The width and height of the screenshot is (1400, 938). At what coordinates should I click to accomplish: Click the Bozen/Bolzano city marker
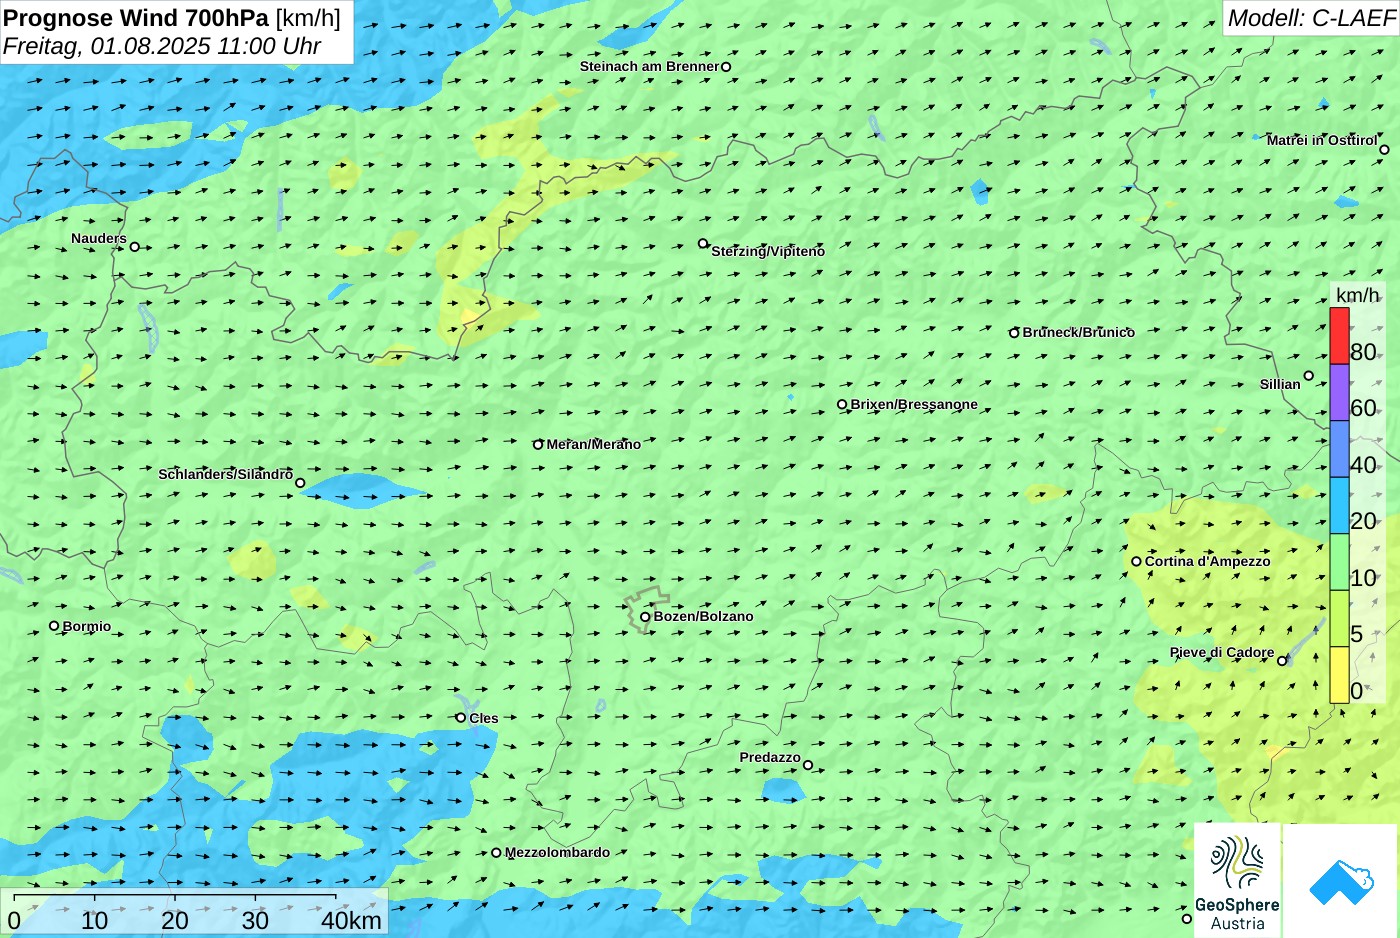coord(645,617)
